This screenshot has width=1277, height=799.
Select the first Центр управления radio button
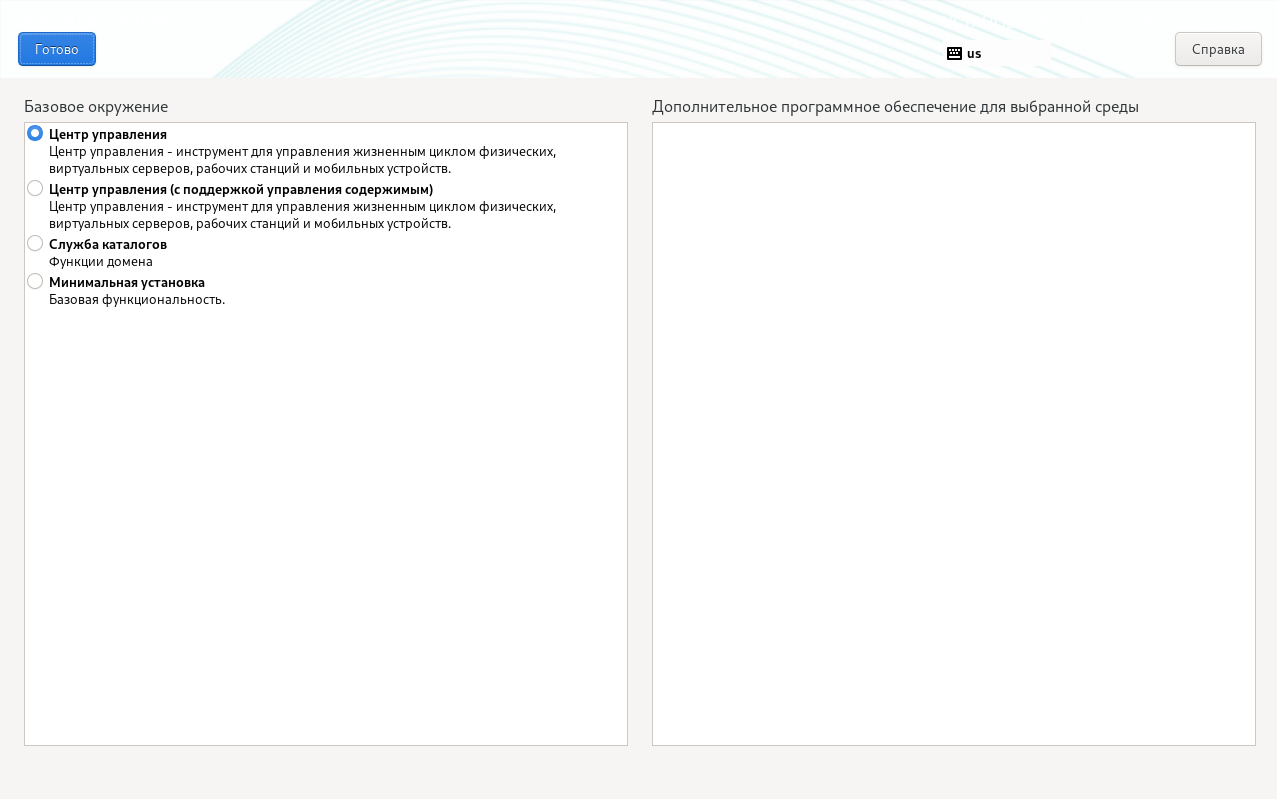click(x=35, y=133)
